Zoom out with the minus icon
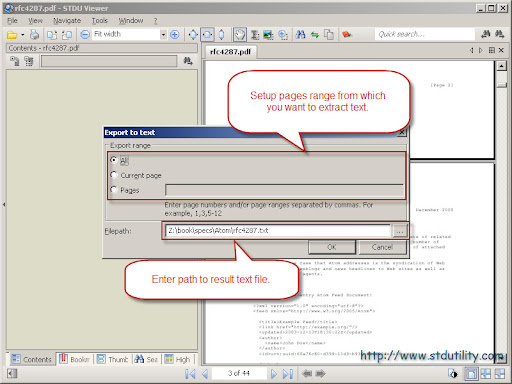 point(85,34)
